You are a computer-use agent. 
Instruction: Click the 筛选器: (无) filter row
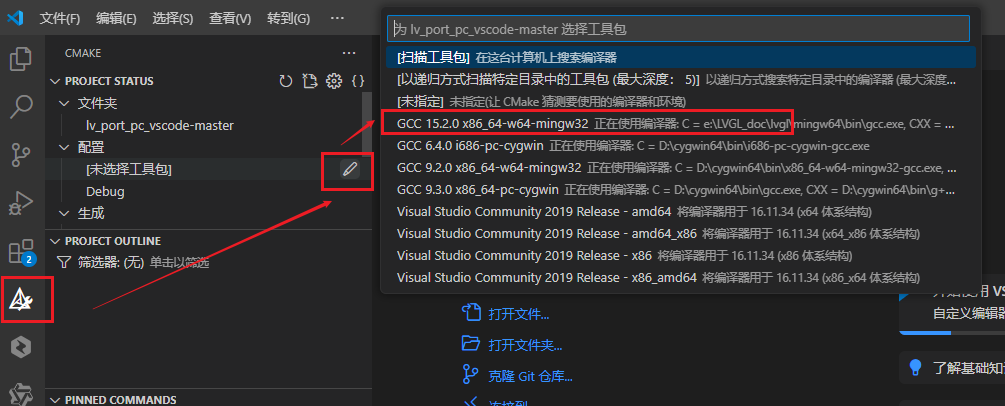coord(208,262)
